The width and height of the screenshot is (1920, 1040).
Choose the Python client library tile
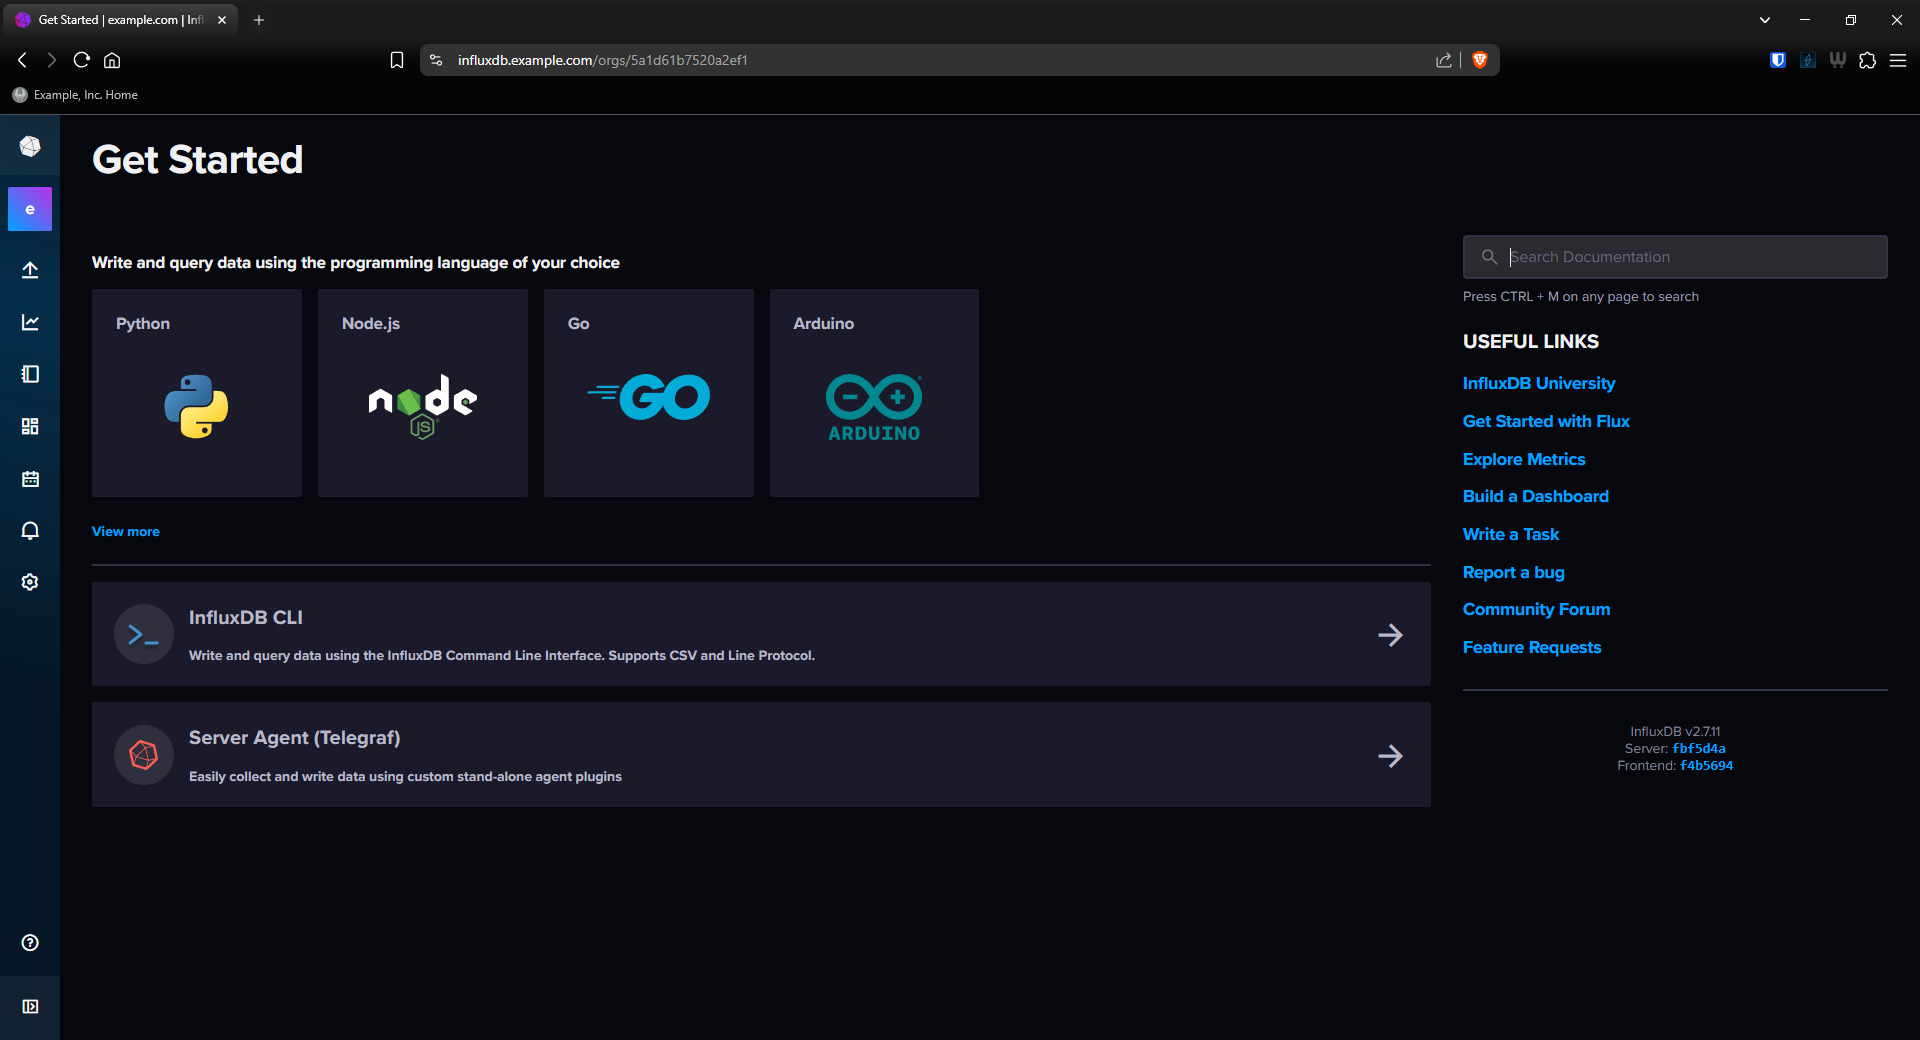point(197,393)
